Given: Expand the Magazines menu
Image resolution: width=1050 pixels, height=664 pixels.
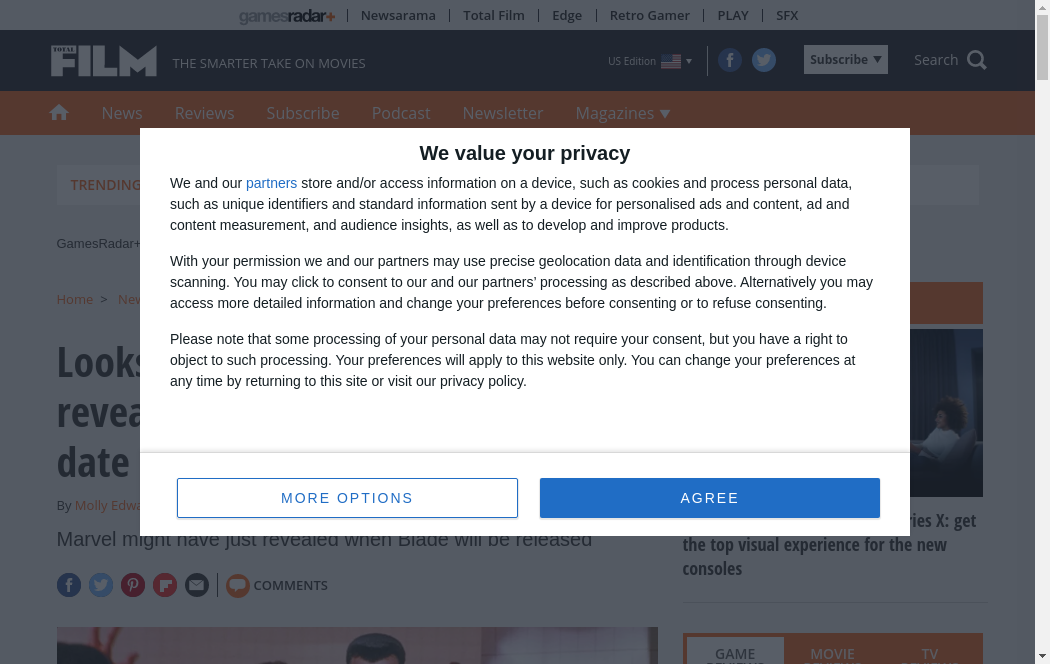Looking at the screenshot, I should (x=622, y=113).
